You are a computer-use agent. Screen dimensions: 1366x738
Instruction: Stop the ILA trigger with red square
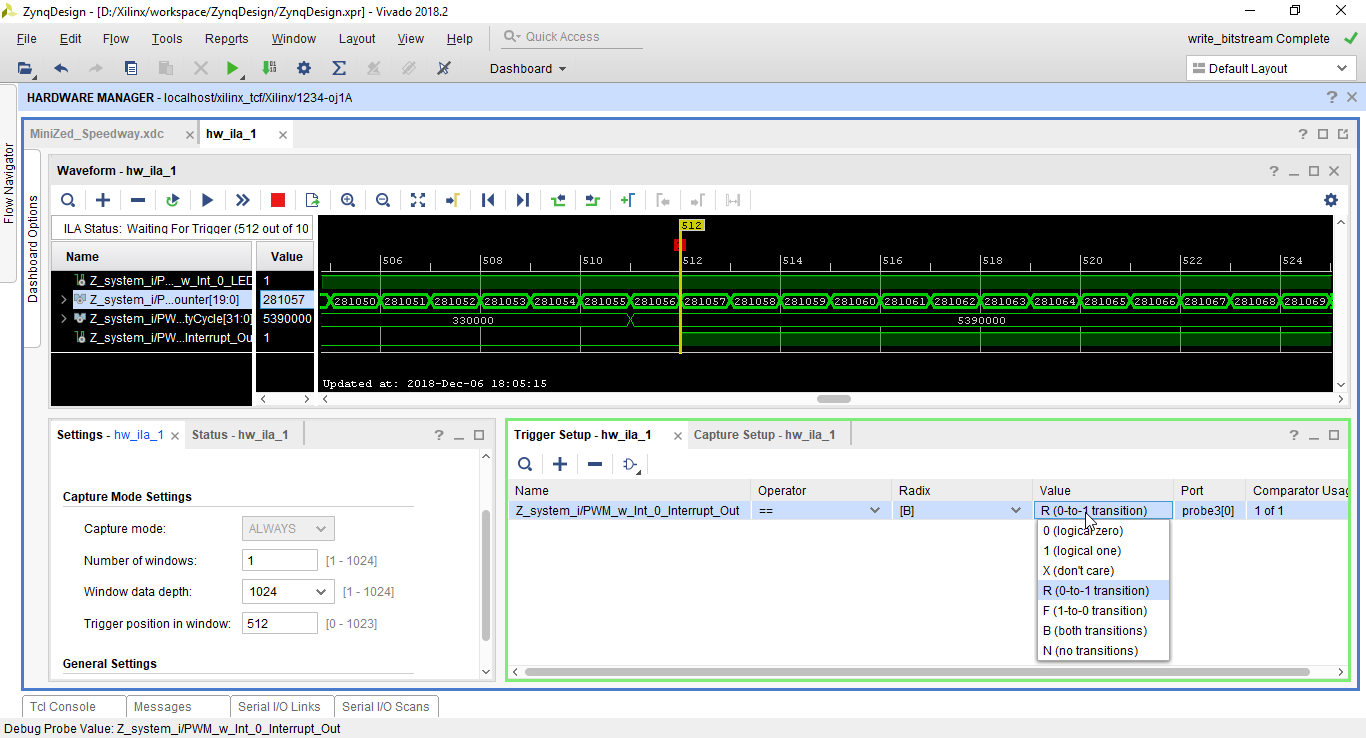[x=278, y=200]
